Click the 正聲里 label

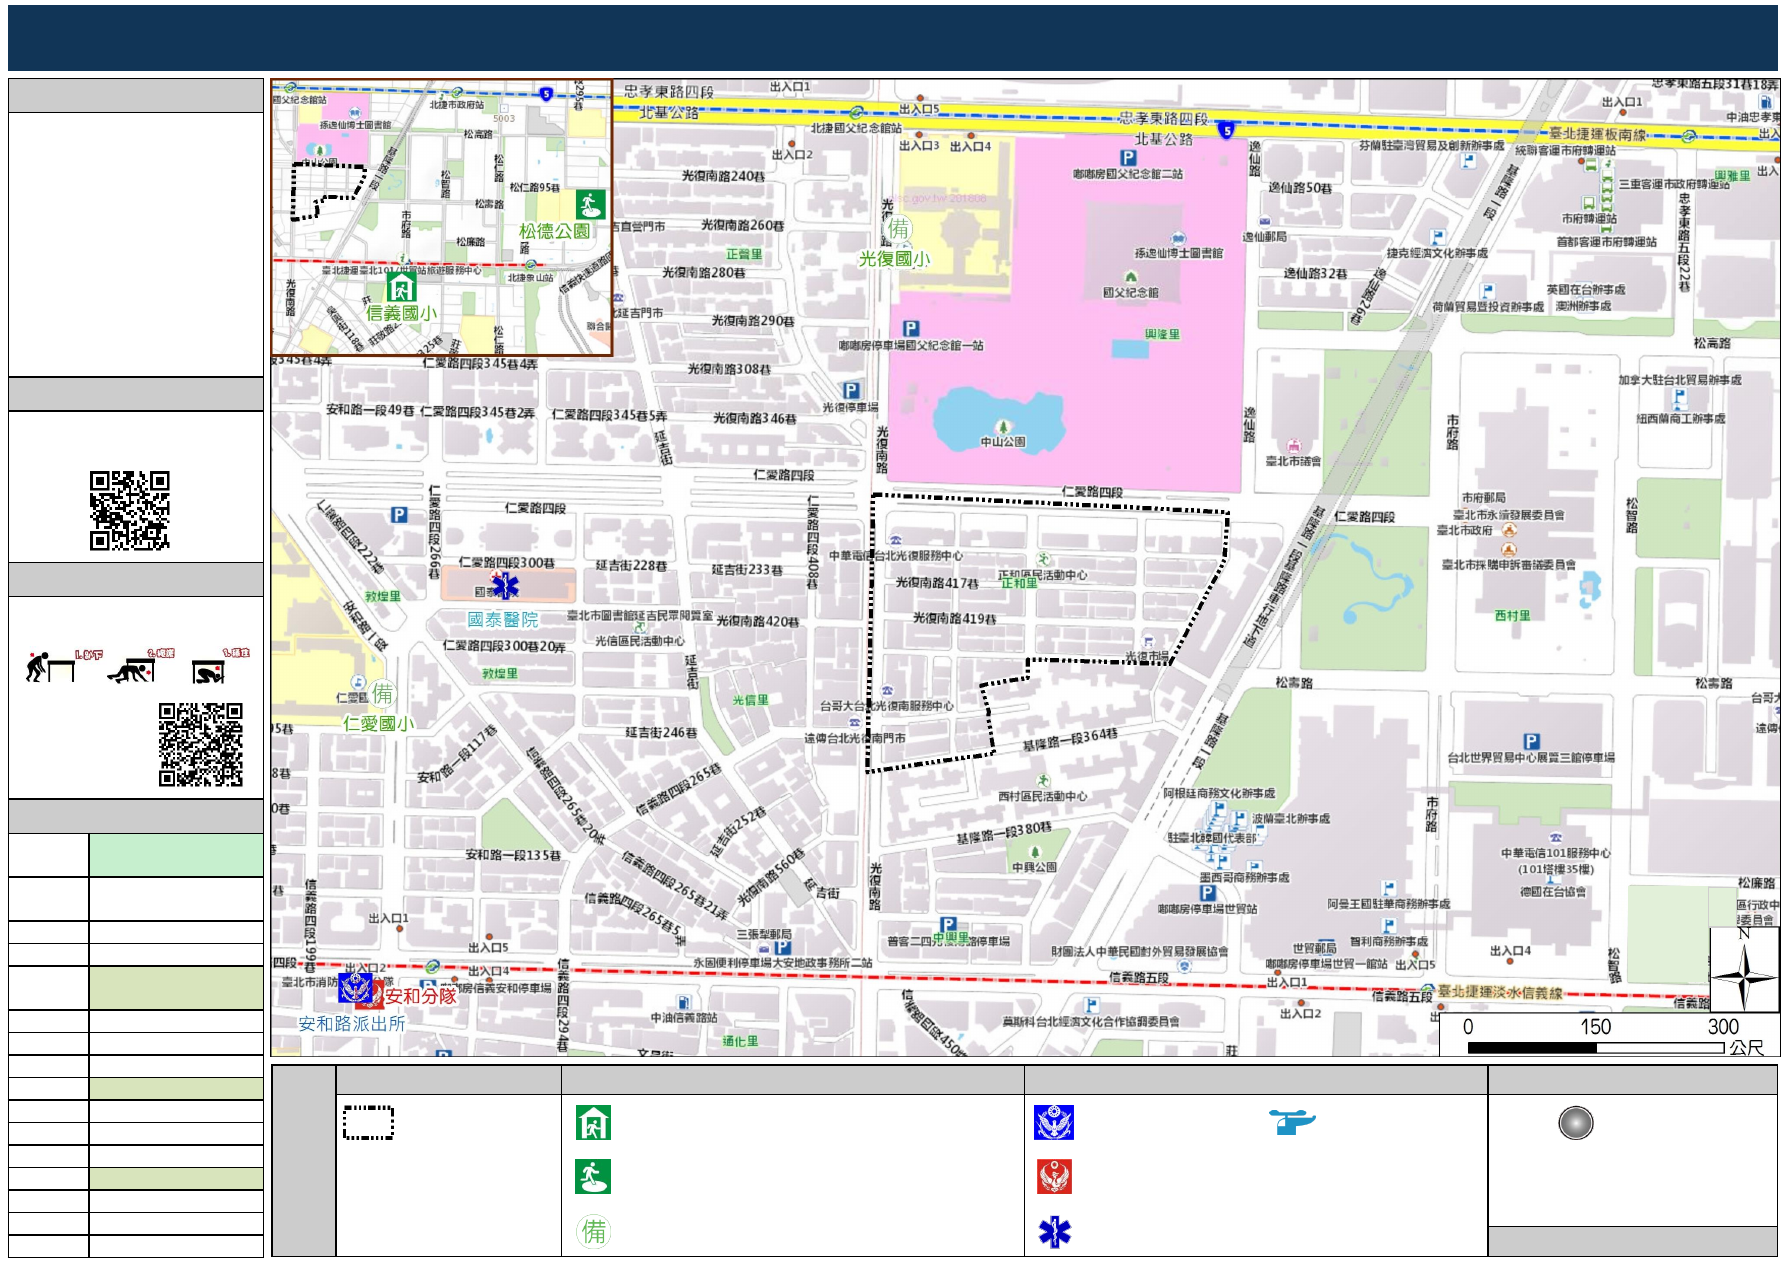point(744,254)
